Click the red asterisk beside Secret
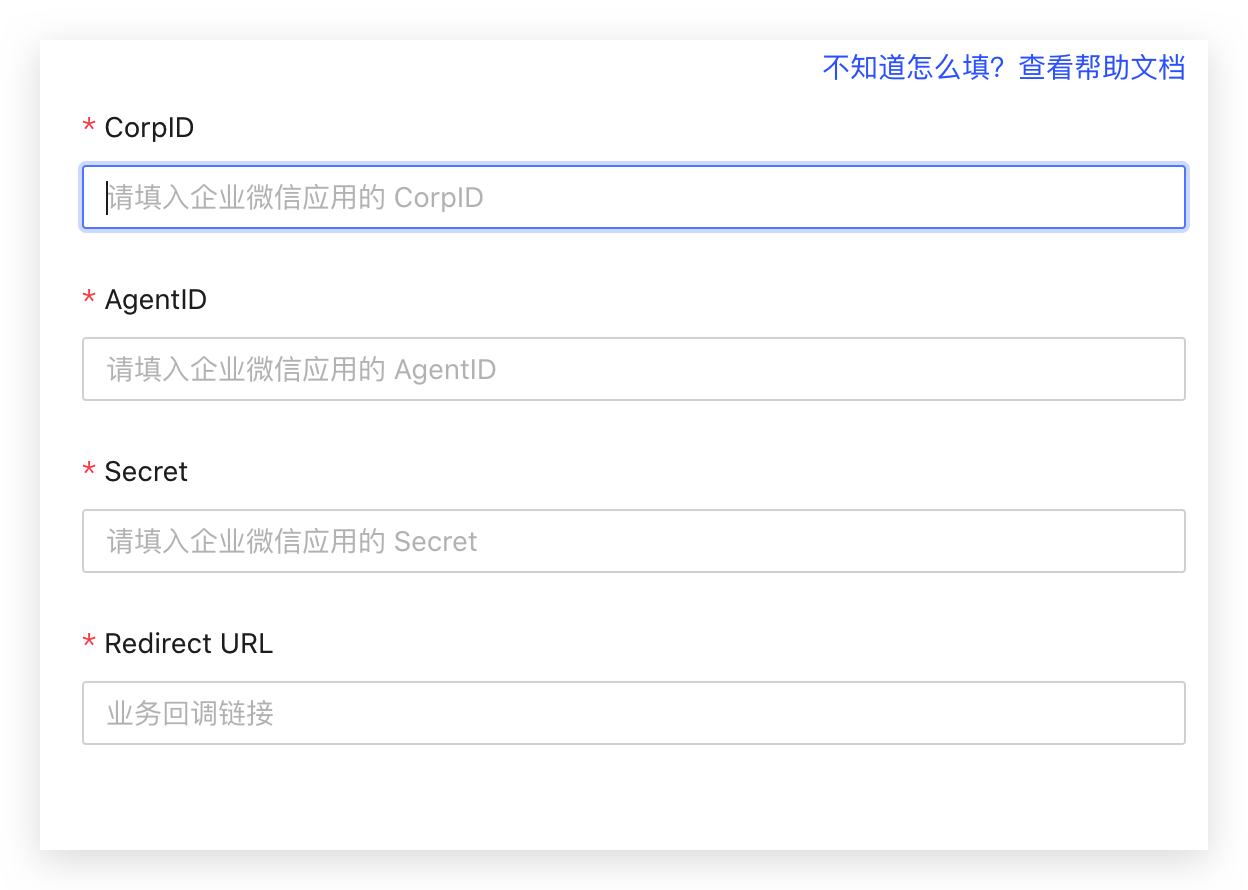1248x890 pixels. click(x=89, y=472)
